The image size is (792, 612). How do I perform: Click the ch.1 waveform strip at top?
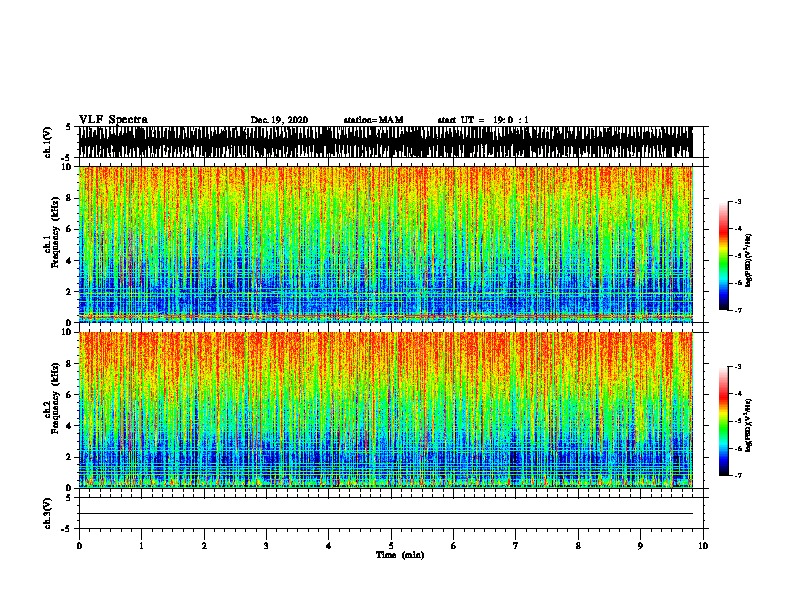point(385,142)
